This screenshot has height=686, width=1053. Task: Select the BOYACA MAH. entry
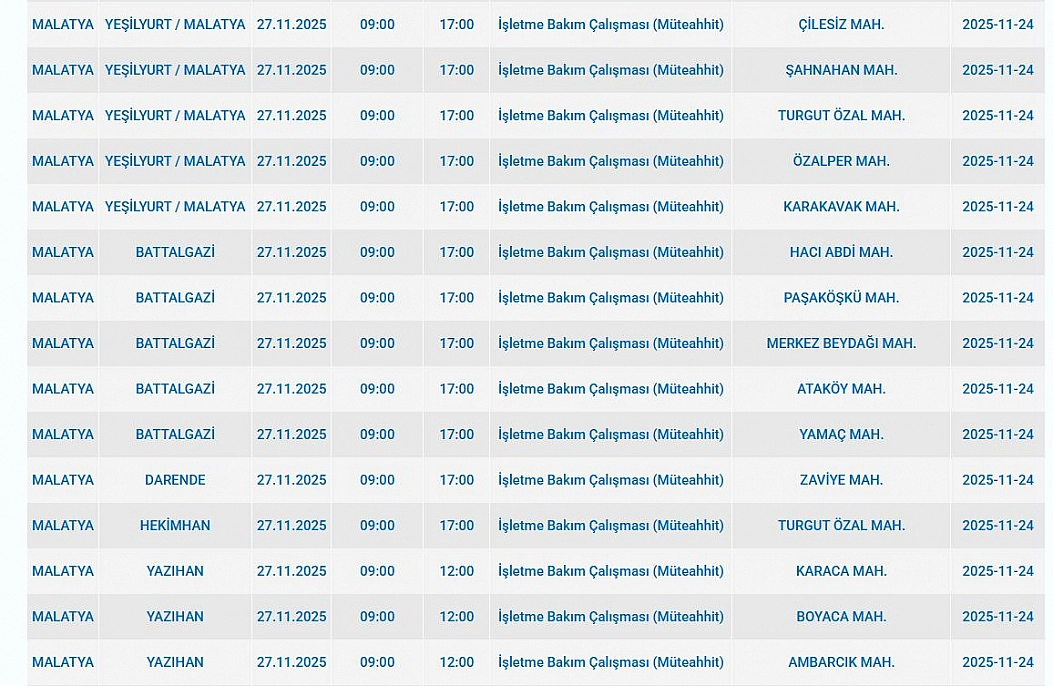tap(841, 617)
